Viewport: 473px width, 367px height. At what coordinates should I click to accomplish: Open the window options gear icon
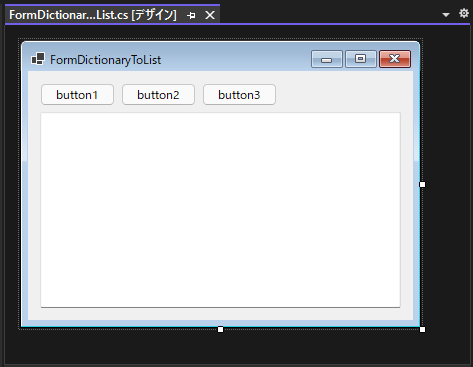[464, 13]
